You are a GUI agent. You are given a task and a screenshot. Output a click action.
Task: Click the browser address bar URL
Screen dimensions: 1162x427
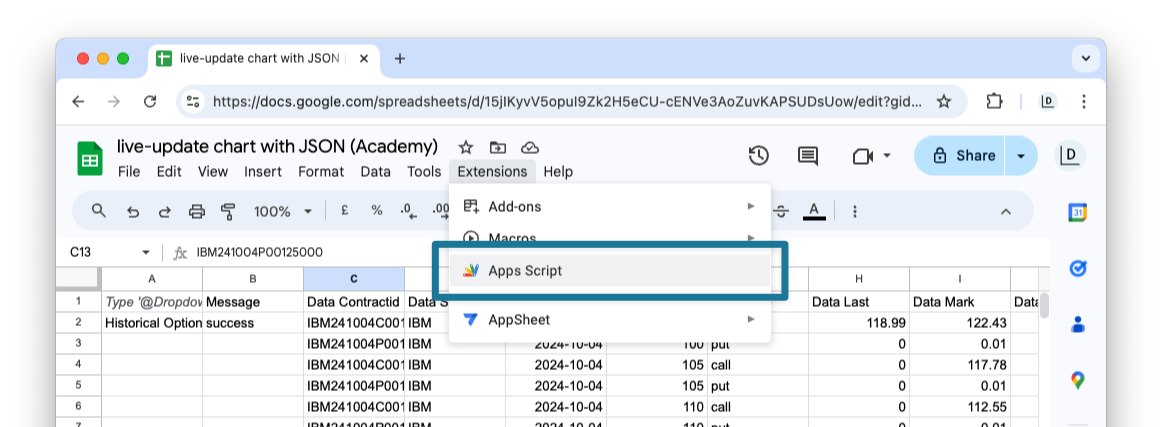(x=567, y=102)
